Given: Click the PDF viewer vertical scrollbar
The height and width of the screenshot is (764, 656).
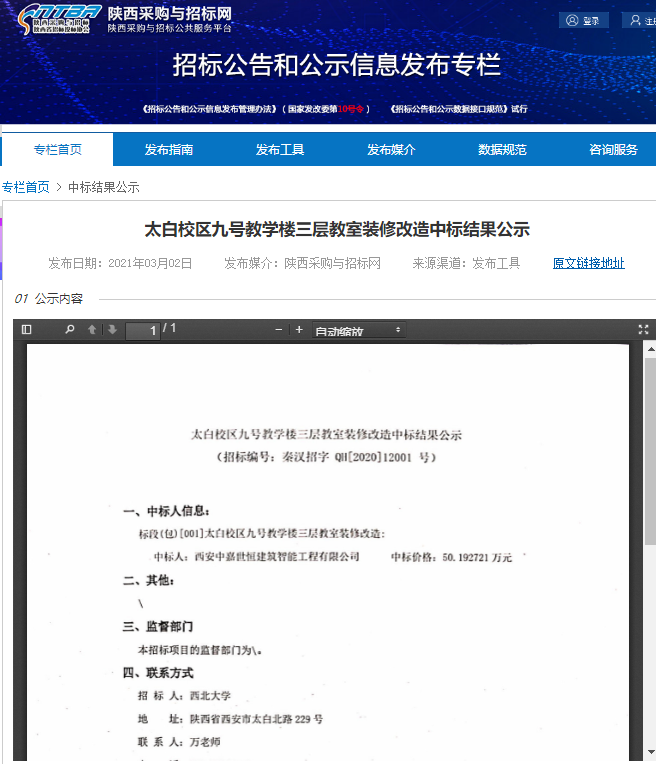Looking at the screenshot, I should click(649, 450).
